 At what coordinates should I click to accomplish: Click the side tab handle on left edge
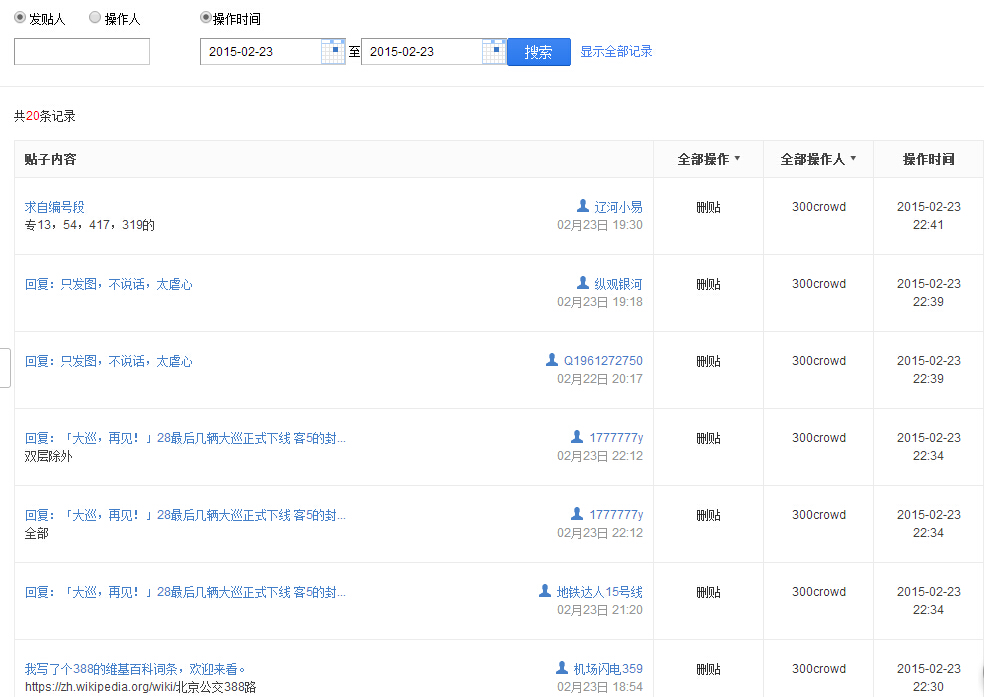pos(5,368)
